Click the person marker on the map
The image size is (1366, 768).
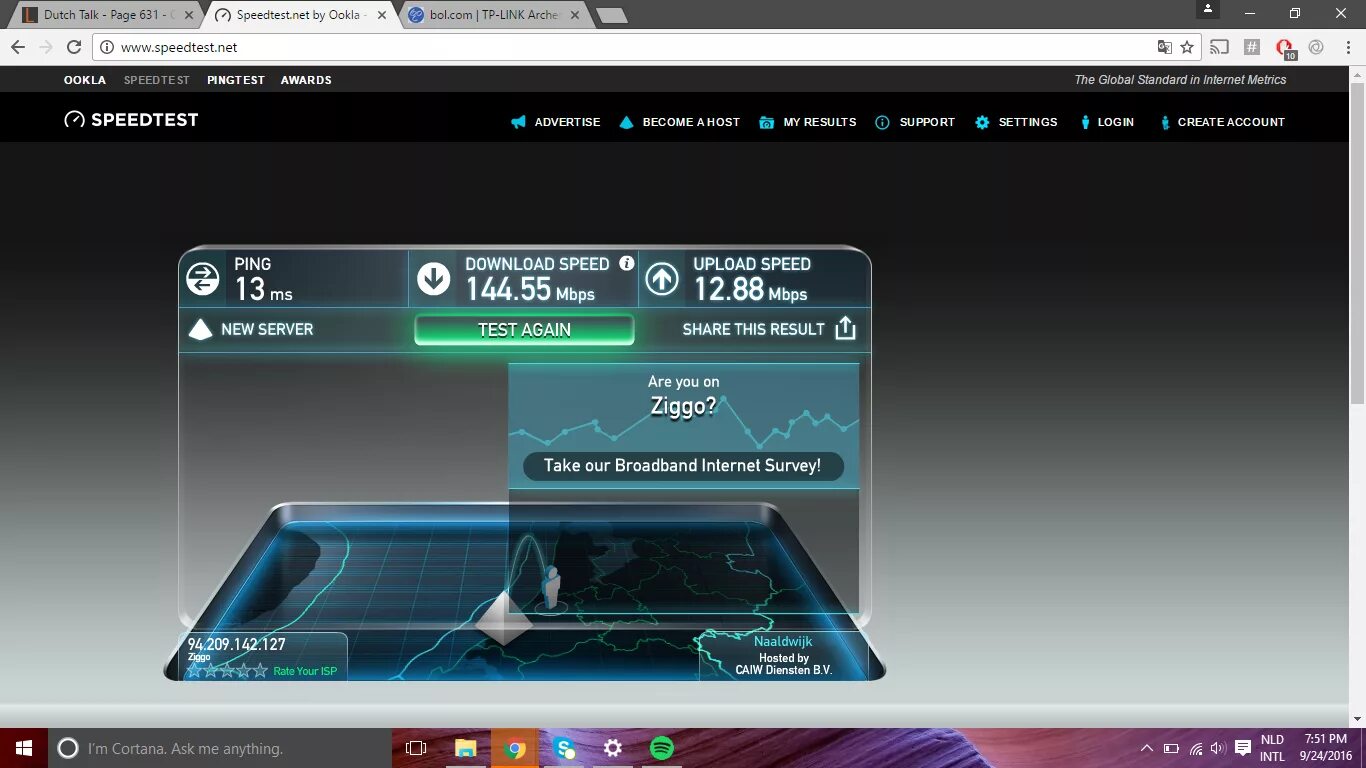549,588
